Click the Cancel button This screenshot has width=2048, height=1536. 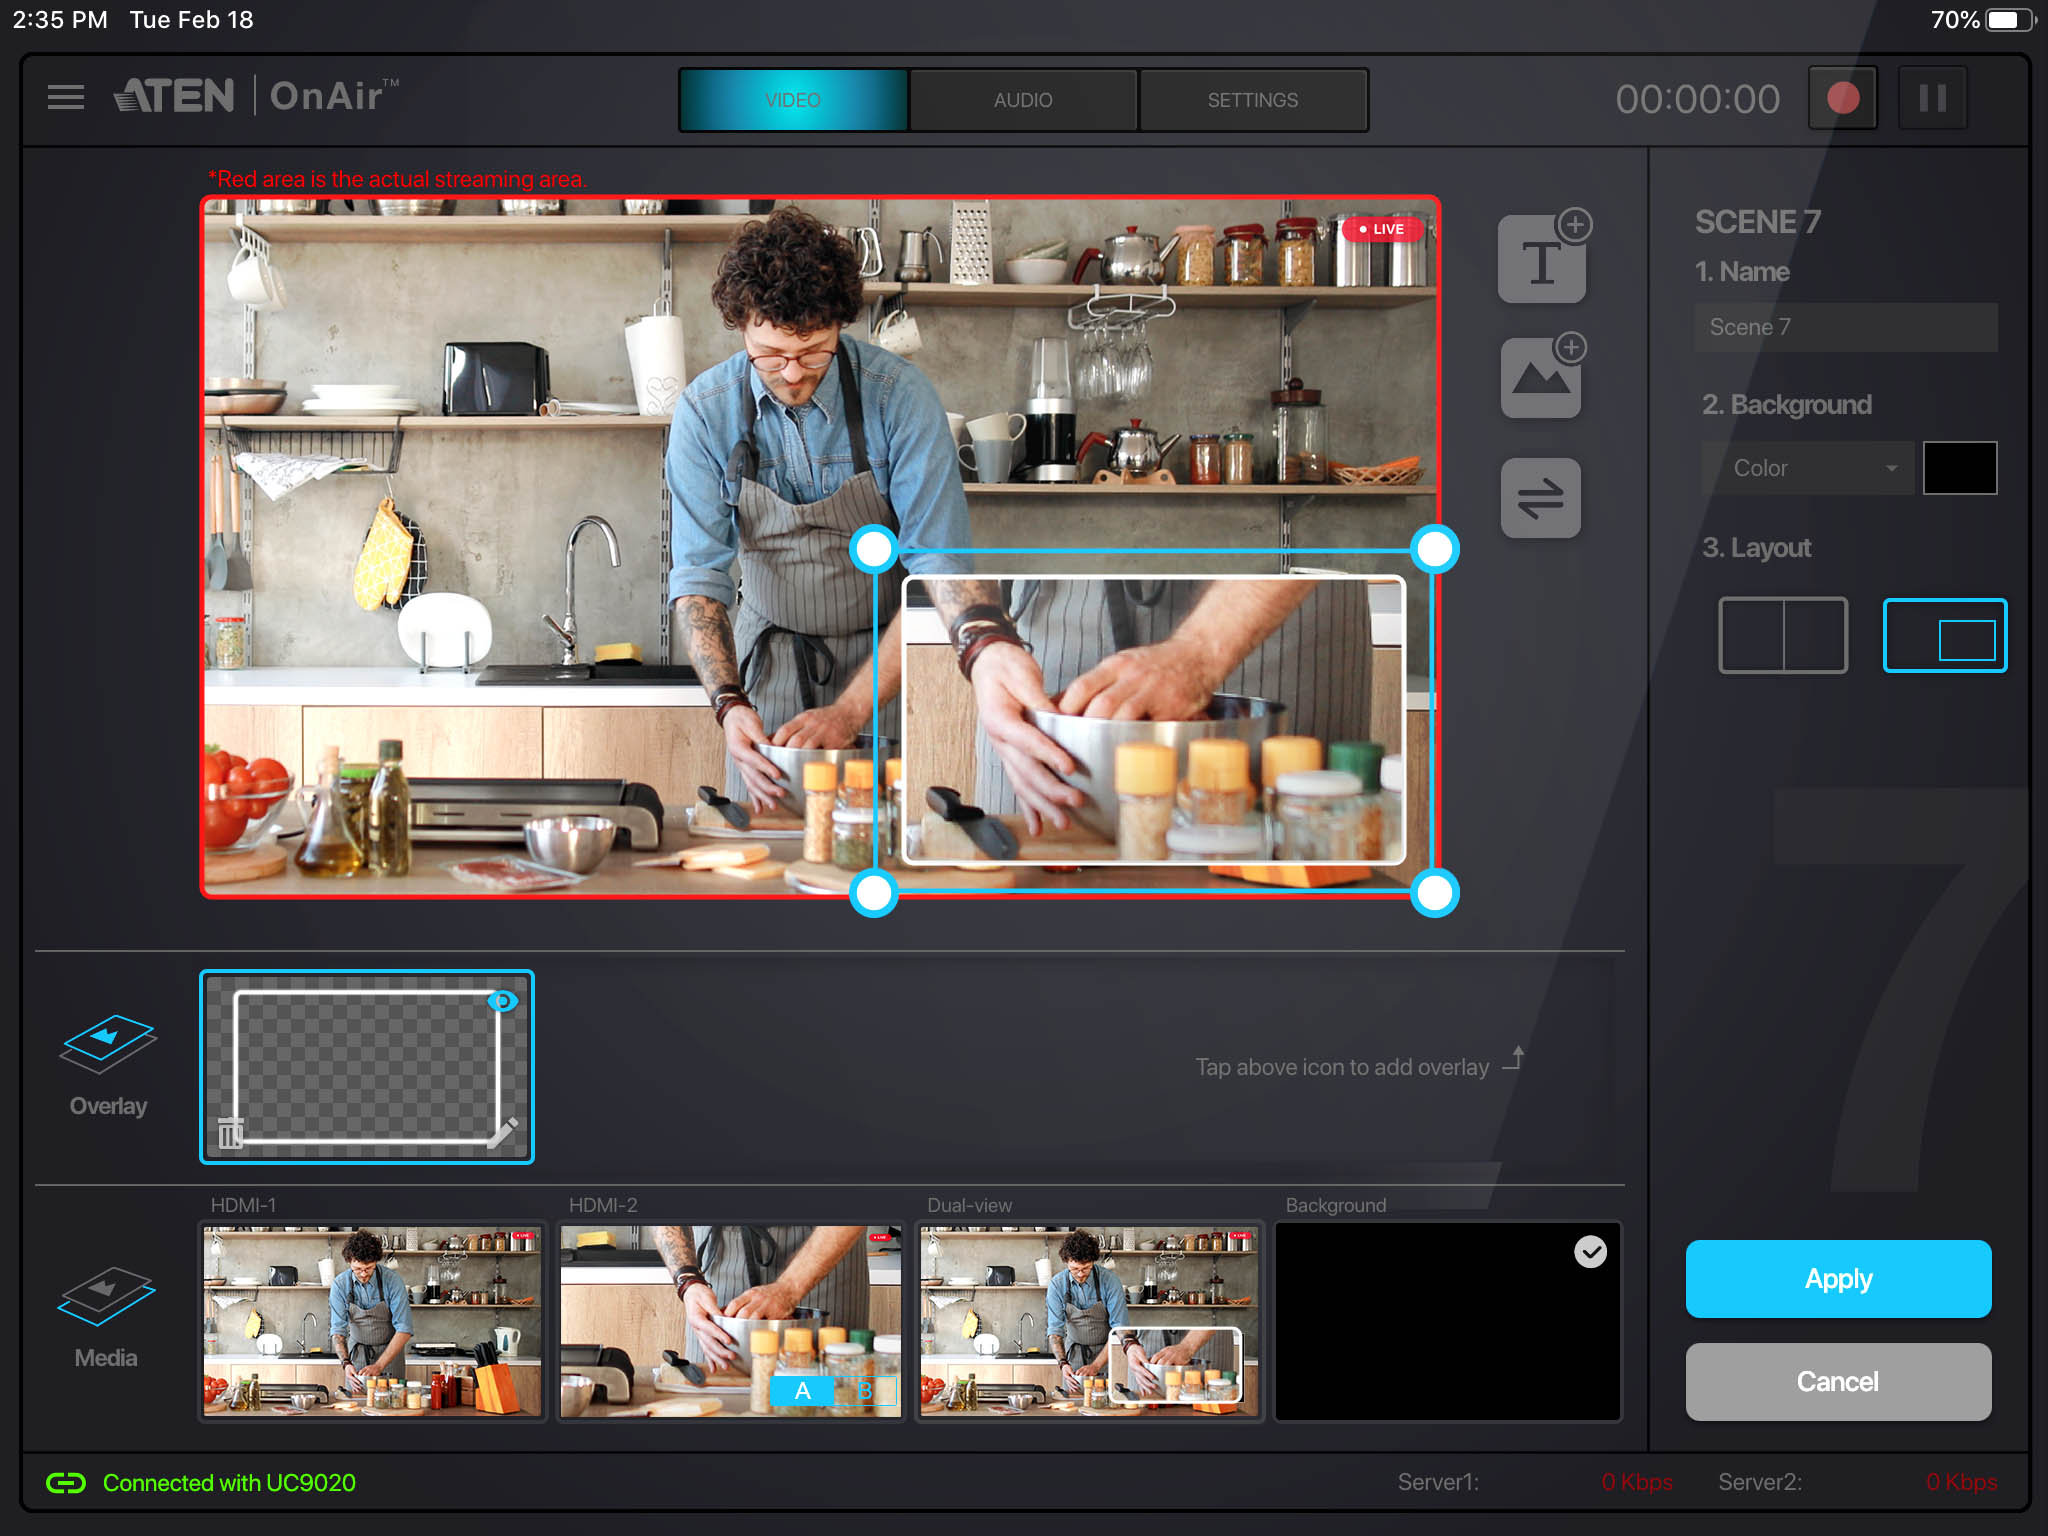click(x=1838, y=1382)
